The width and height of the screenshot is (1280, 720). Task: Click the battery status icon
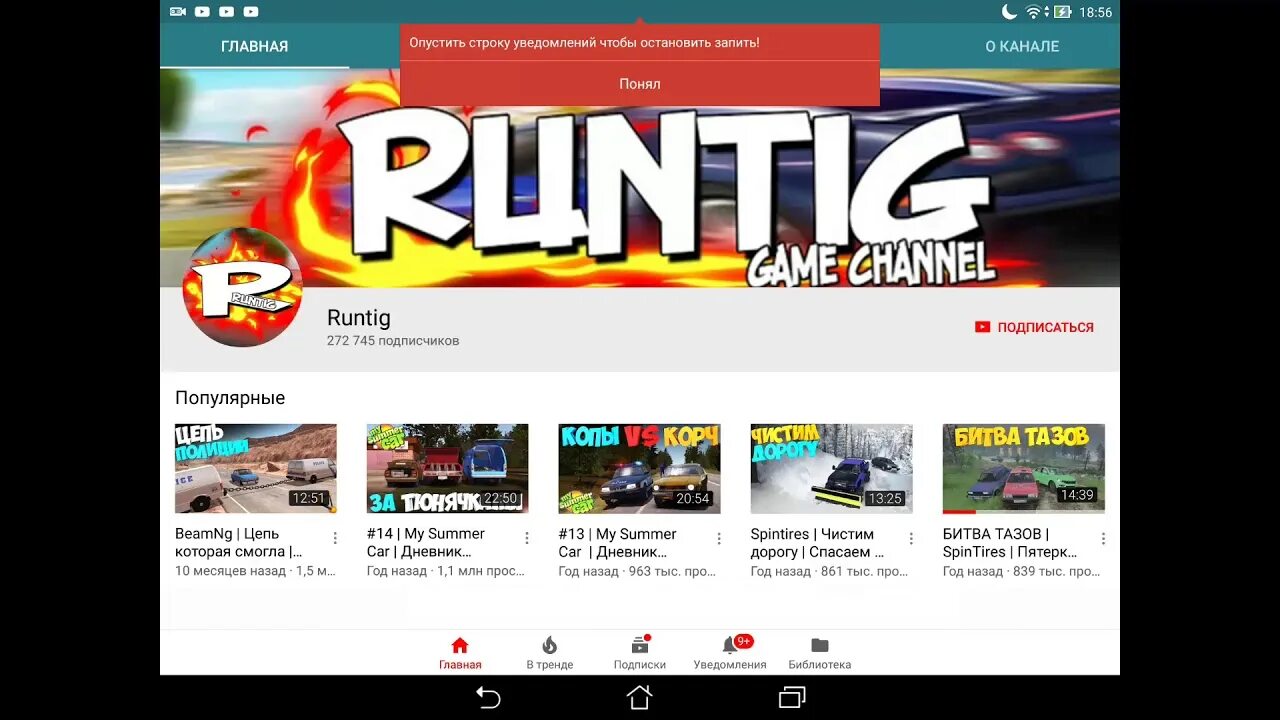click(x=1061, y=12)
